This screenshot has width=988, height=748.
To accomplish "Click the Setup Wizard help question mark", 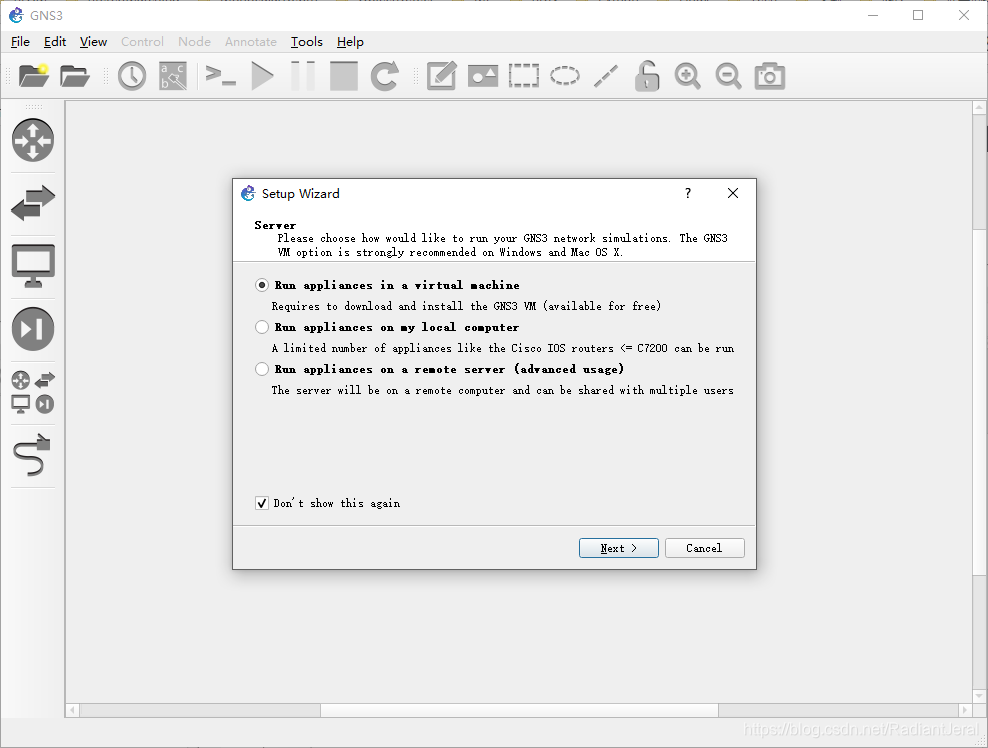I will click(x=688, y=193).
